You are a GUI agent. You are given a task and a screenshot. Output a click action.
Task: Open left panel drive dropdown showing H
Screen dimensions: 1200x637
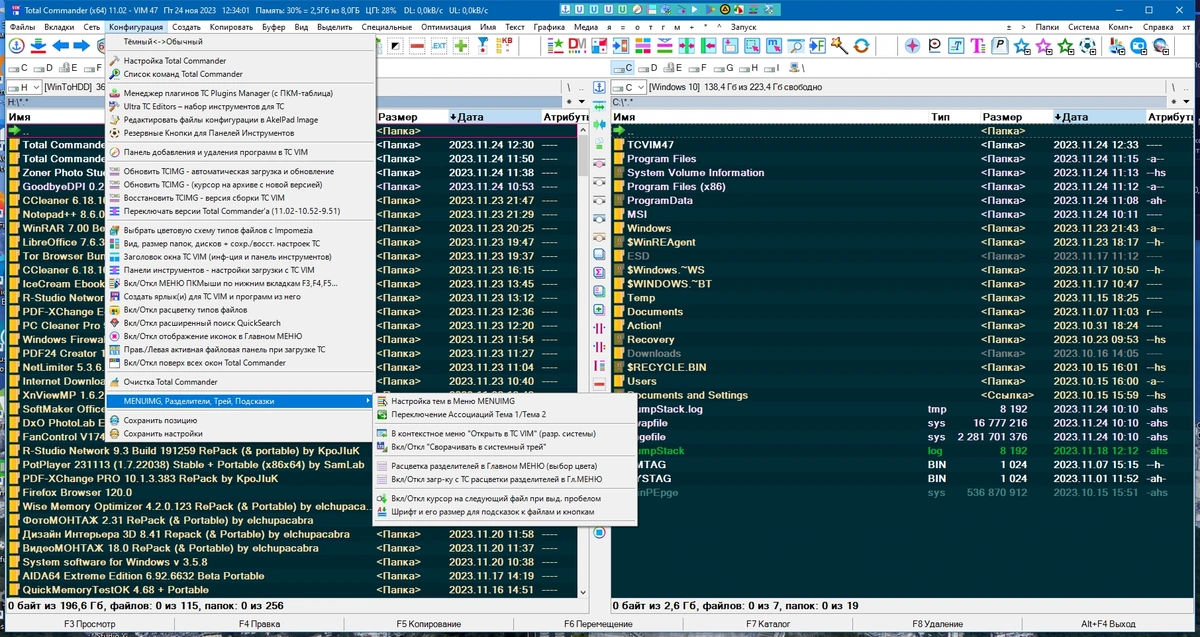point(24,87)
